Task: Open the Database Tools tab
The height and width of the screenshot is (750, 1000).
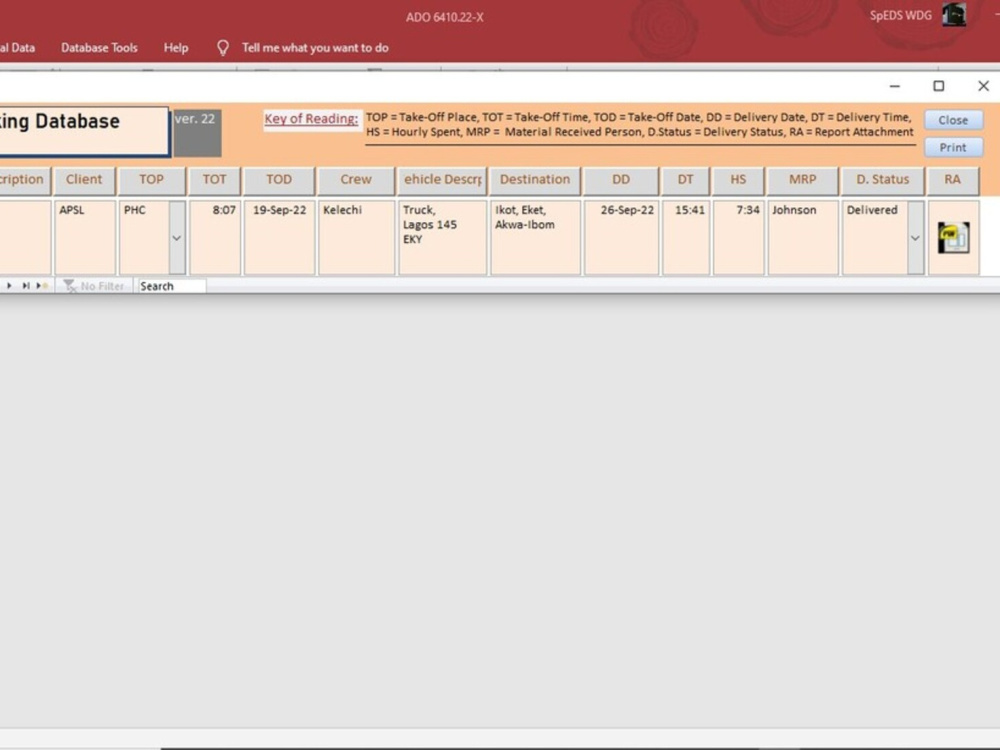Action: coord(99,48)
